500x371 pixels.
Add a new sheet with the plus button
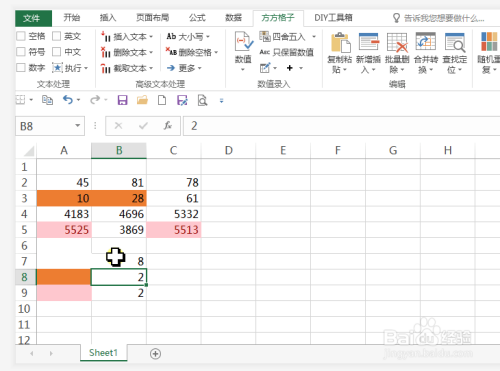(x=155, y=354)
